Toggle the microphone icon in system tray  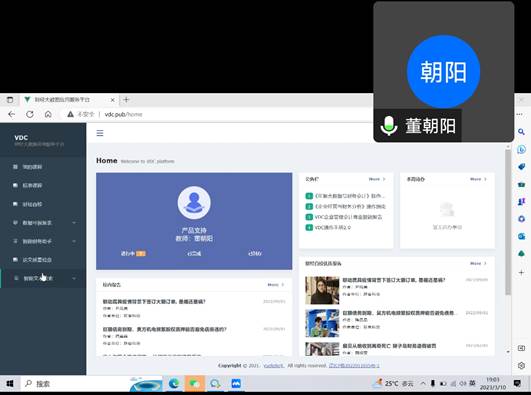coord(432,383)
